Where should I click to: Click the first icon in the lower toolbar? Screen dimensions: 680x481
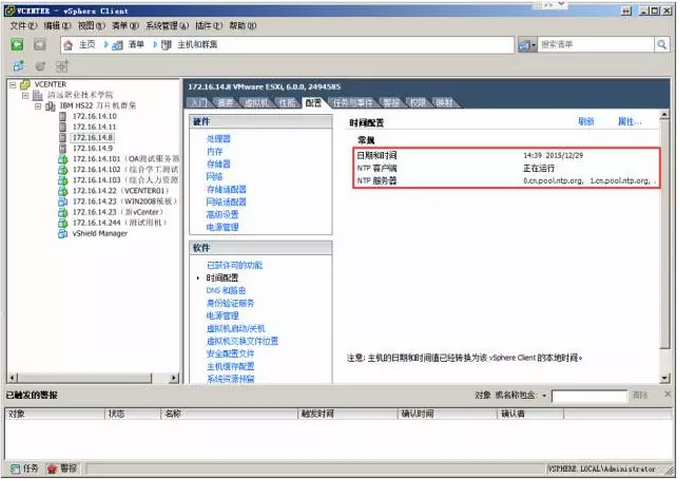click(18, 66)
